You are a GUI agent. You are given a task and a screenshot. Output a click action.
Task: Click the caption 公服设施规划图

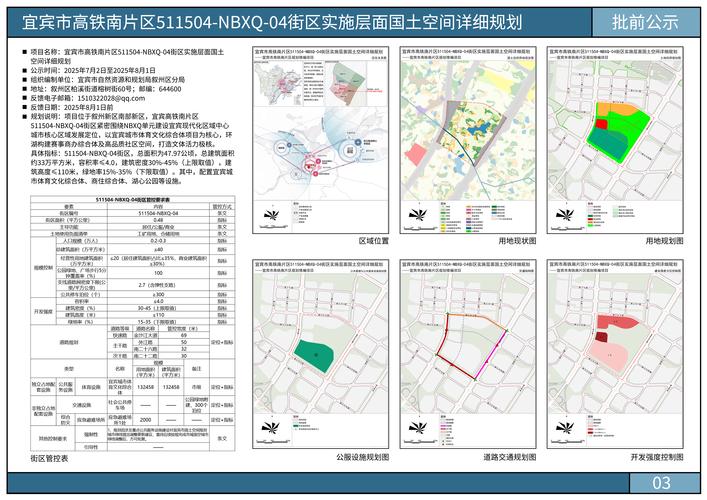pos(363,457)
